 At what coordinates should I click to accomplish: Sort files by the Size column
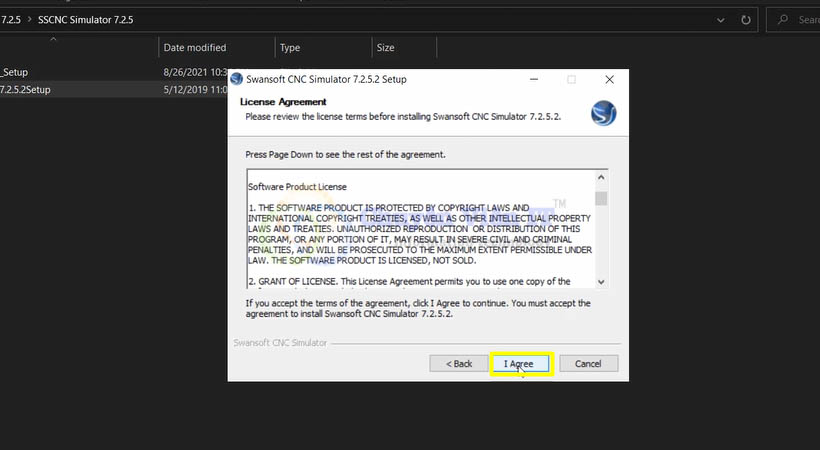[385, 47]
